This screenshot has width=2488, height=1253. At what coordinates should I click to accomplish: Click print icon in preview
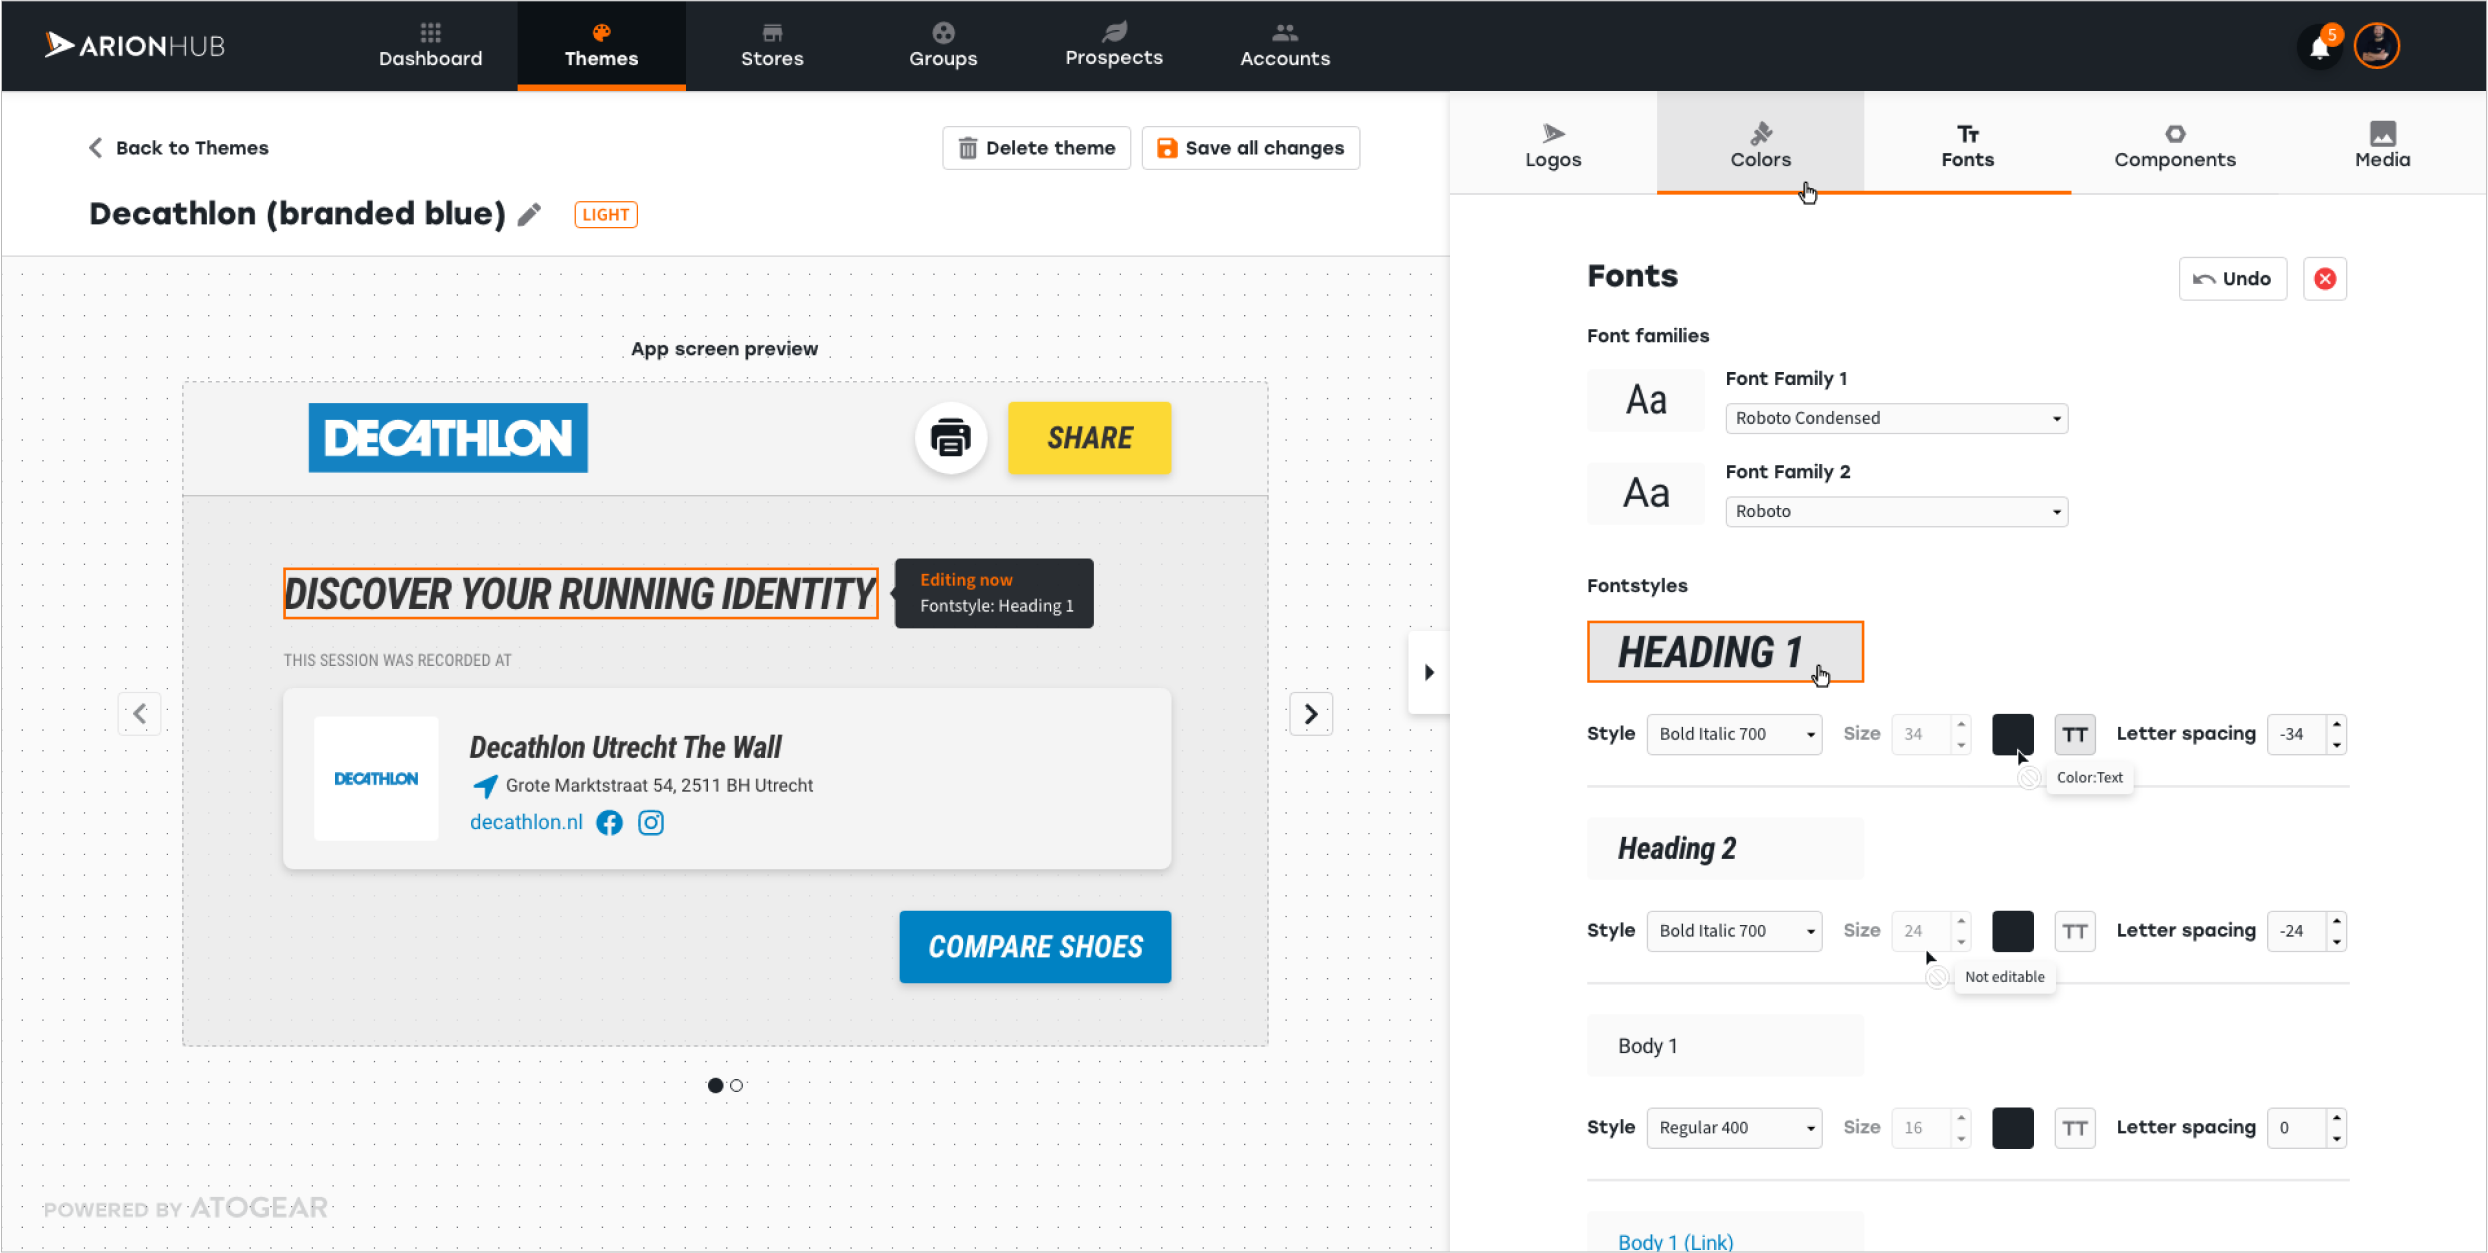pos(951,438)
